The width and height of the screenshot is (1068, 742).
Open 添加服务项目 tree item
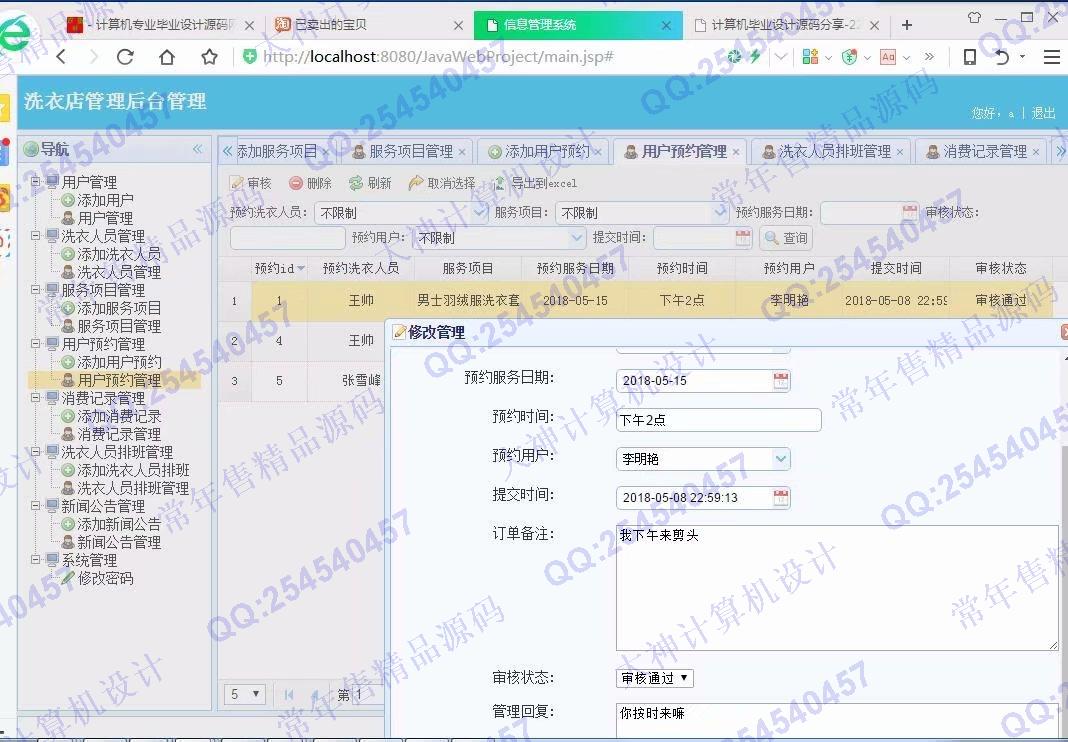pos(119,308)
